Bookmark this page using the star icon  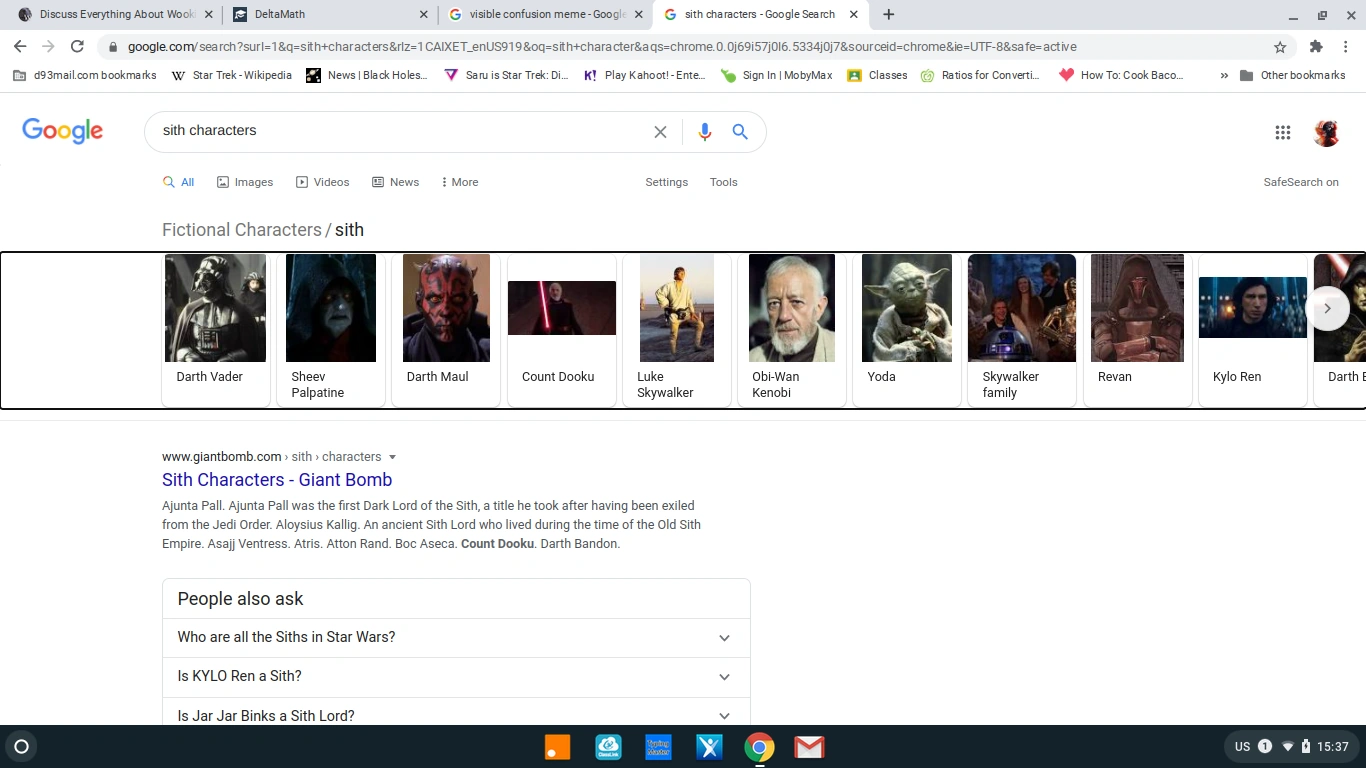[1279, 46]
